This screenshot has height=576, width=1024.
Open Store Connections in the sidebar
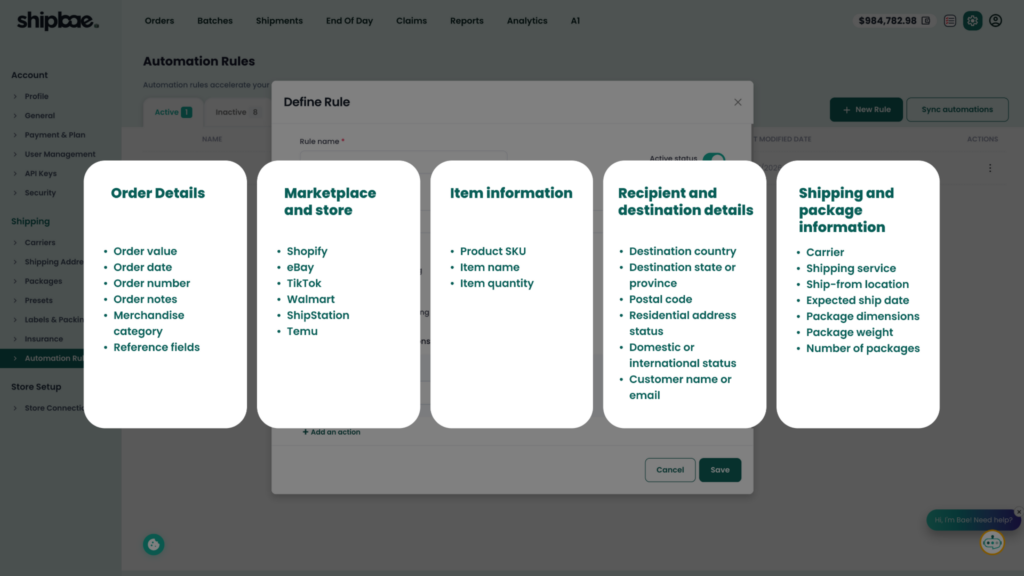point(54,408)
